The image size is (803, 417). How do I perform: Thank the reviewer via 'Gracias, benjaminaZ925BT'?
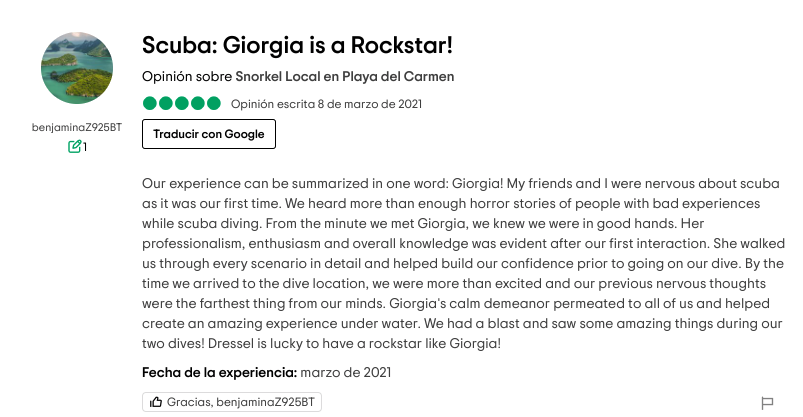click(232, 402)
